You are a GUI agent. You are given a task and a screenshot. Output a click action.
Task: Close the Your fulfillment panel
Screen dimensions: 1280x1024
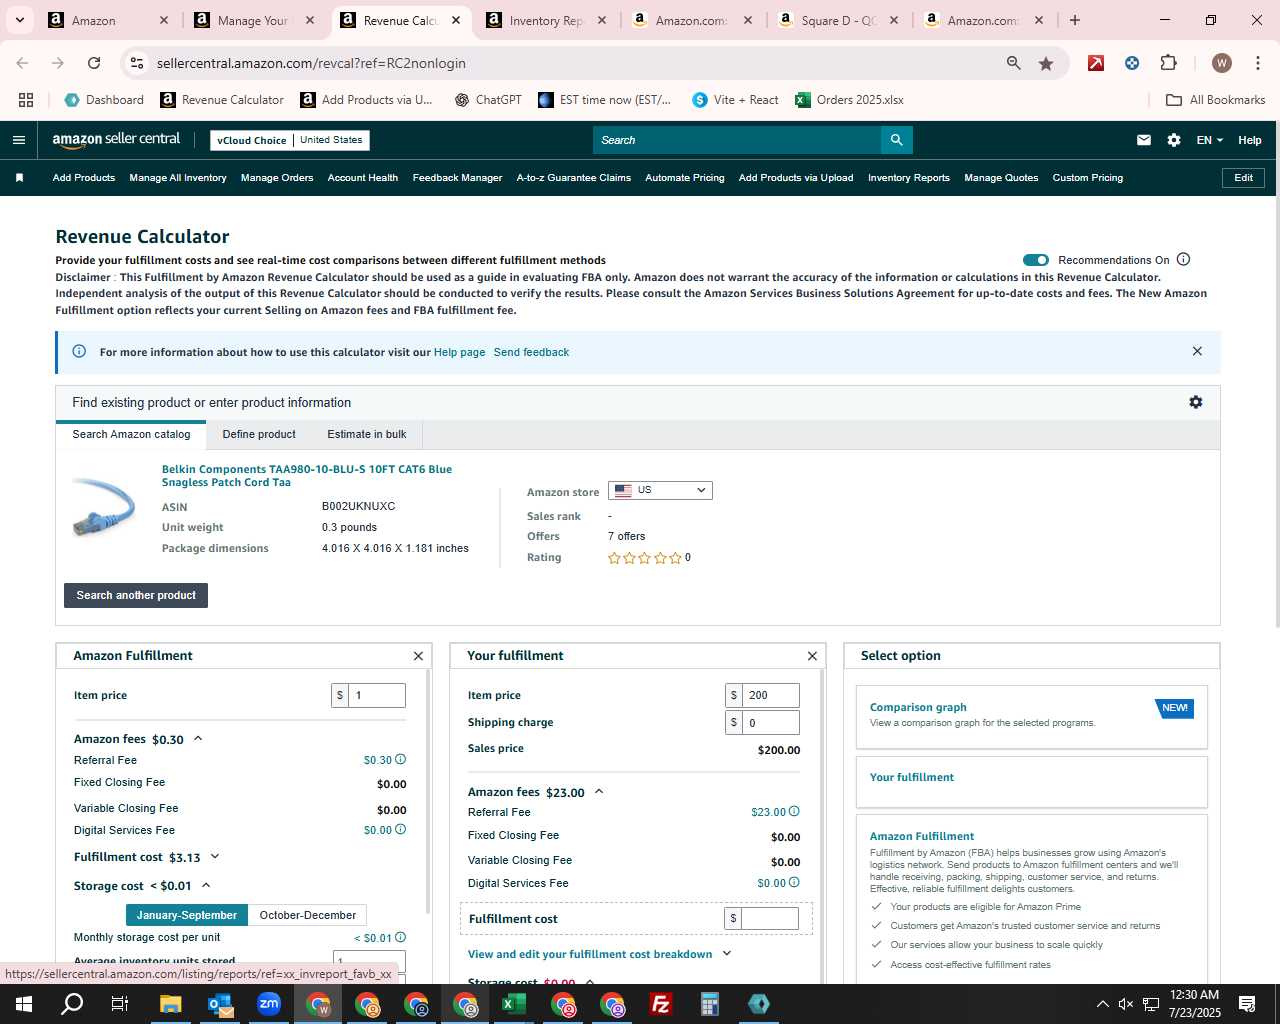(812, 656)
